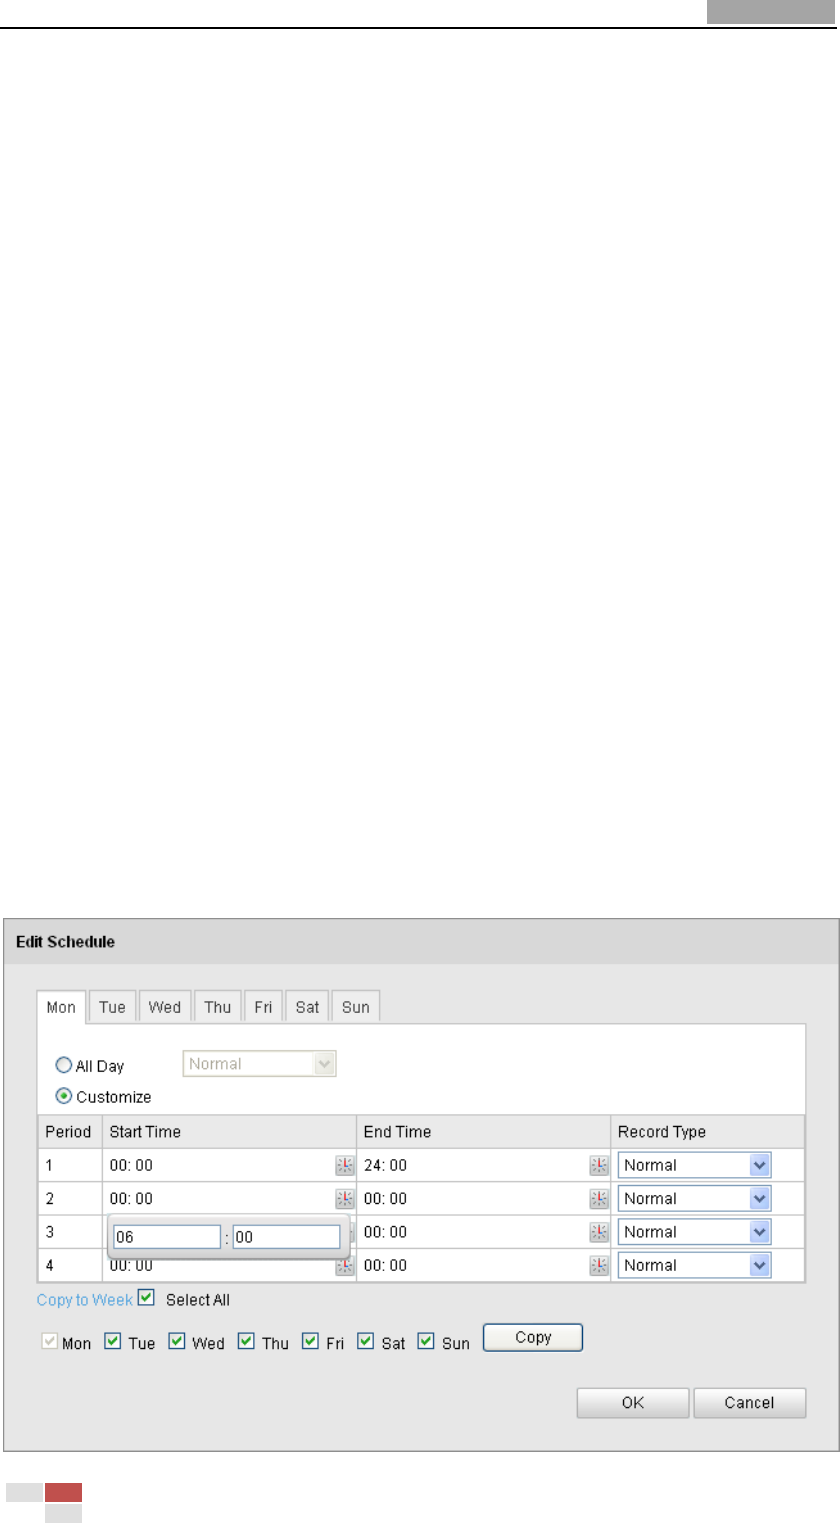Click the hour field showing 06
840x1525 pixels.
pyautogui.click(x=166, y=1237)
